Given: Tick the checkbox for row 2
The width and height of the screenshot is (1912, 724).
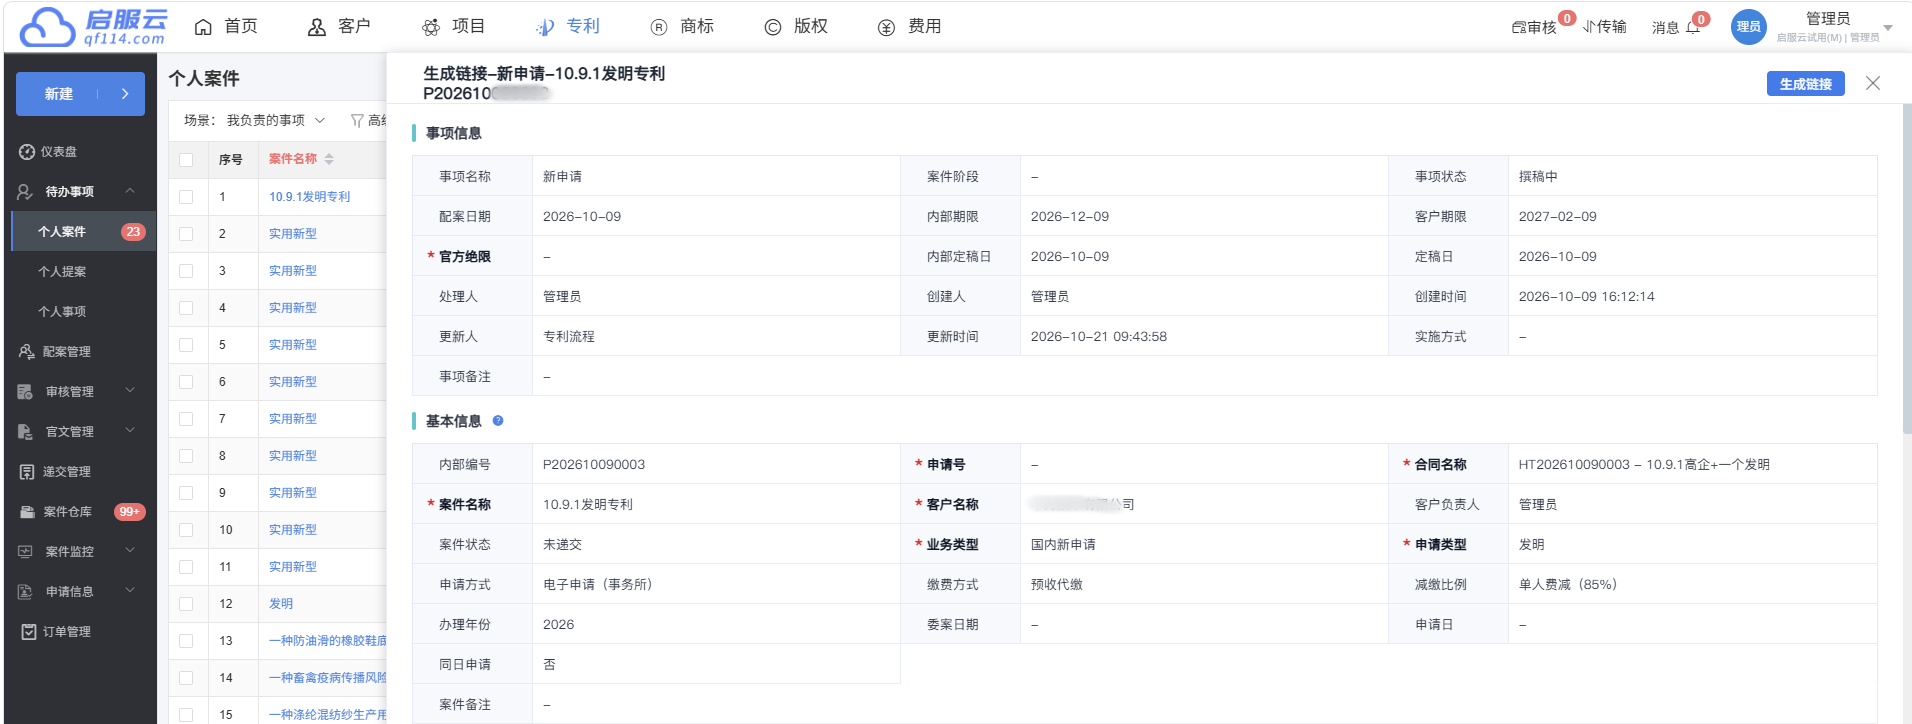Looking at the screenshot, I should click(186, 234).
